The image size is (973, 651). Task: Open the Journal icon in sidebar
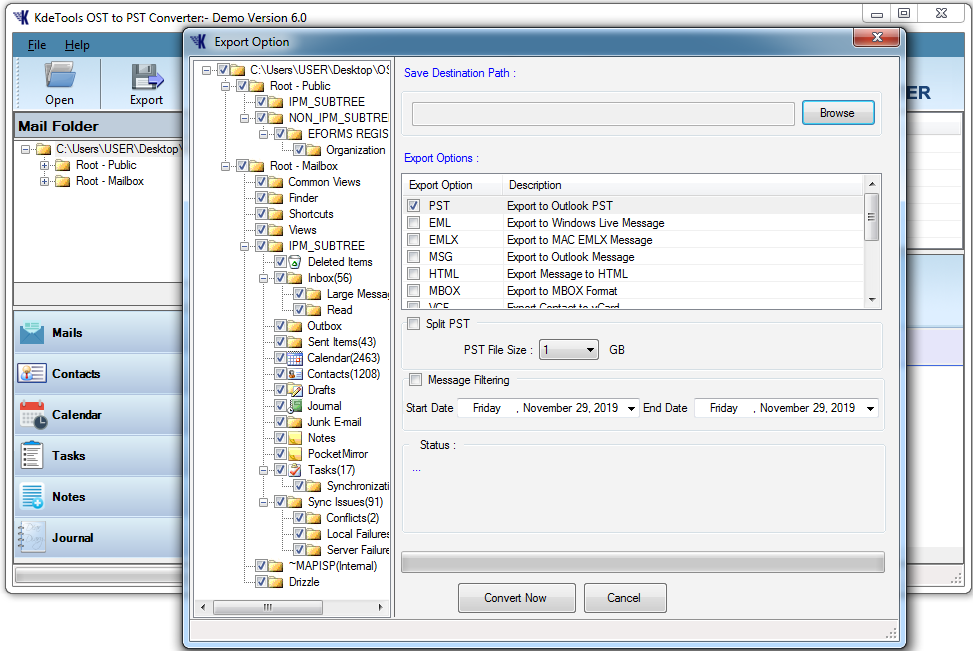[x=32, y=537]
